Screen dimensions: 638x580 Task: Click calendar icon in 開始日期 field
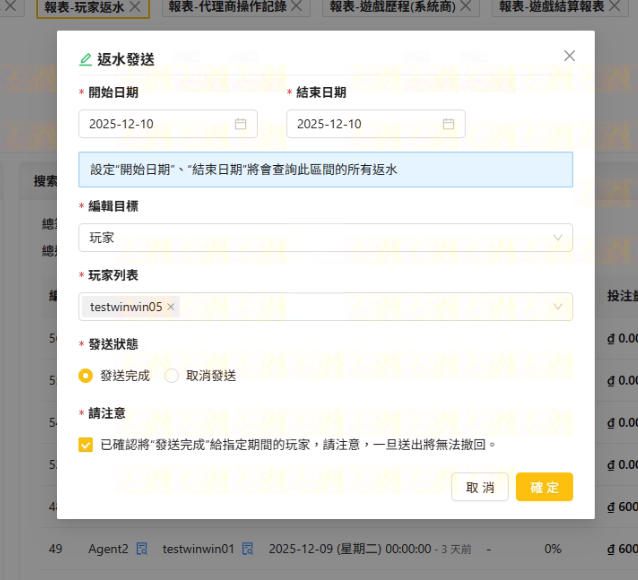[x=240, y=124]
